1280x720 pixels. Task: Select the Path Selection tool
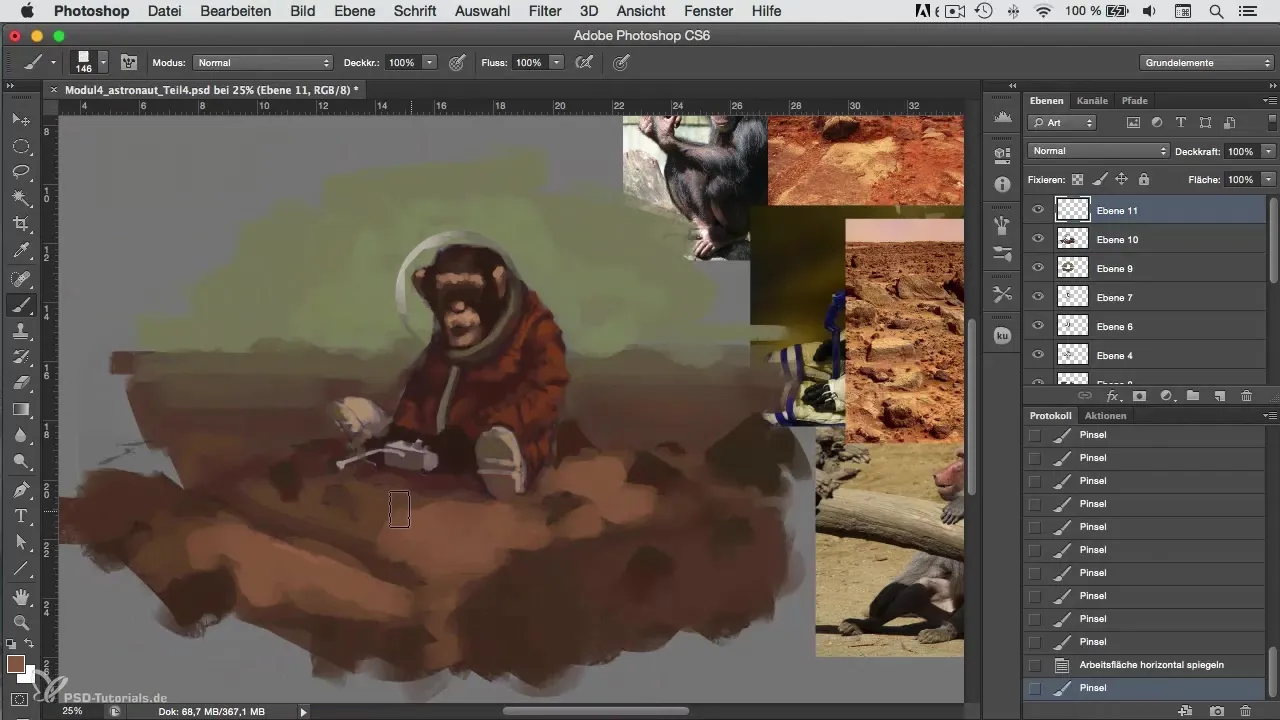click(x=21, y=542)
